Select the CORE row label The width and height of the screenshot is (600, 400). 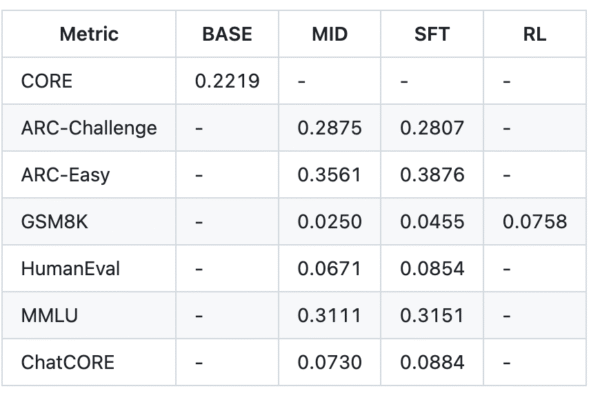46,81
